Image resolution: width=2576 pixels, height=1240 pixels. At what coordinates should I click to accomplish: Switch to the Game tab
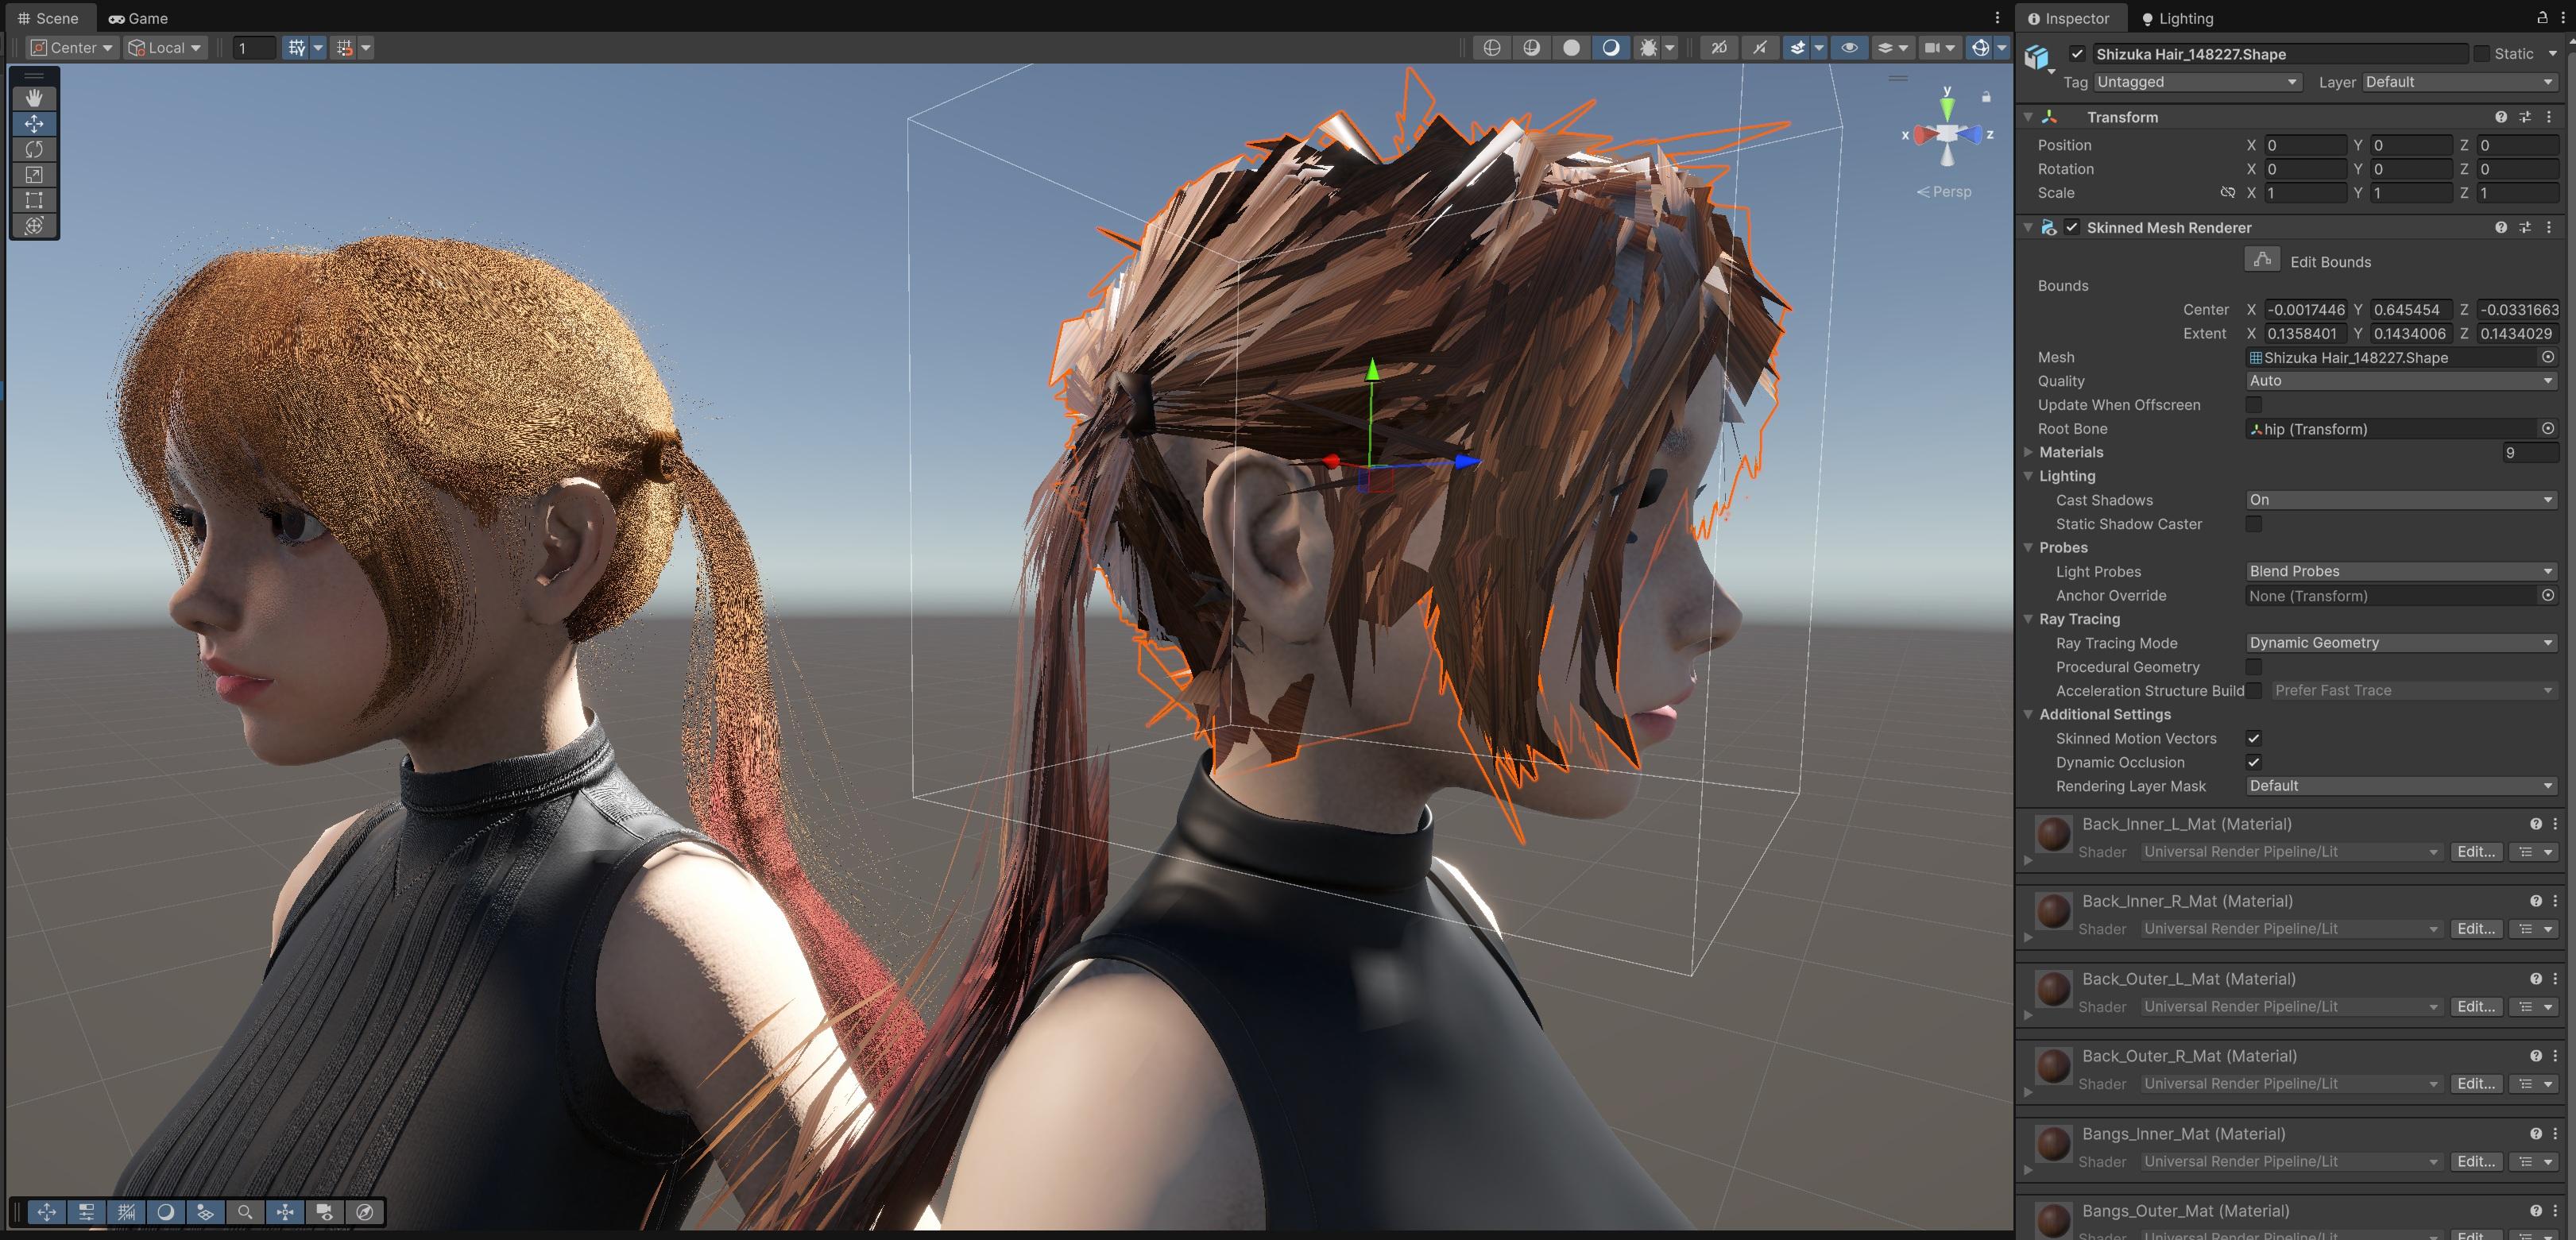[x=139, y=18]
